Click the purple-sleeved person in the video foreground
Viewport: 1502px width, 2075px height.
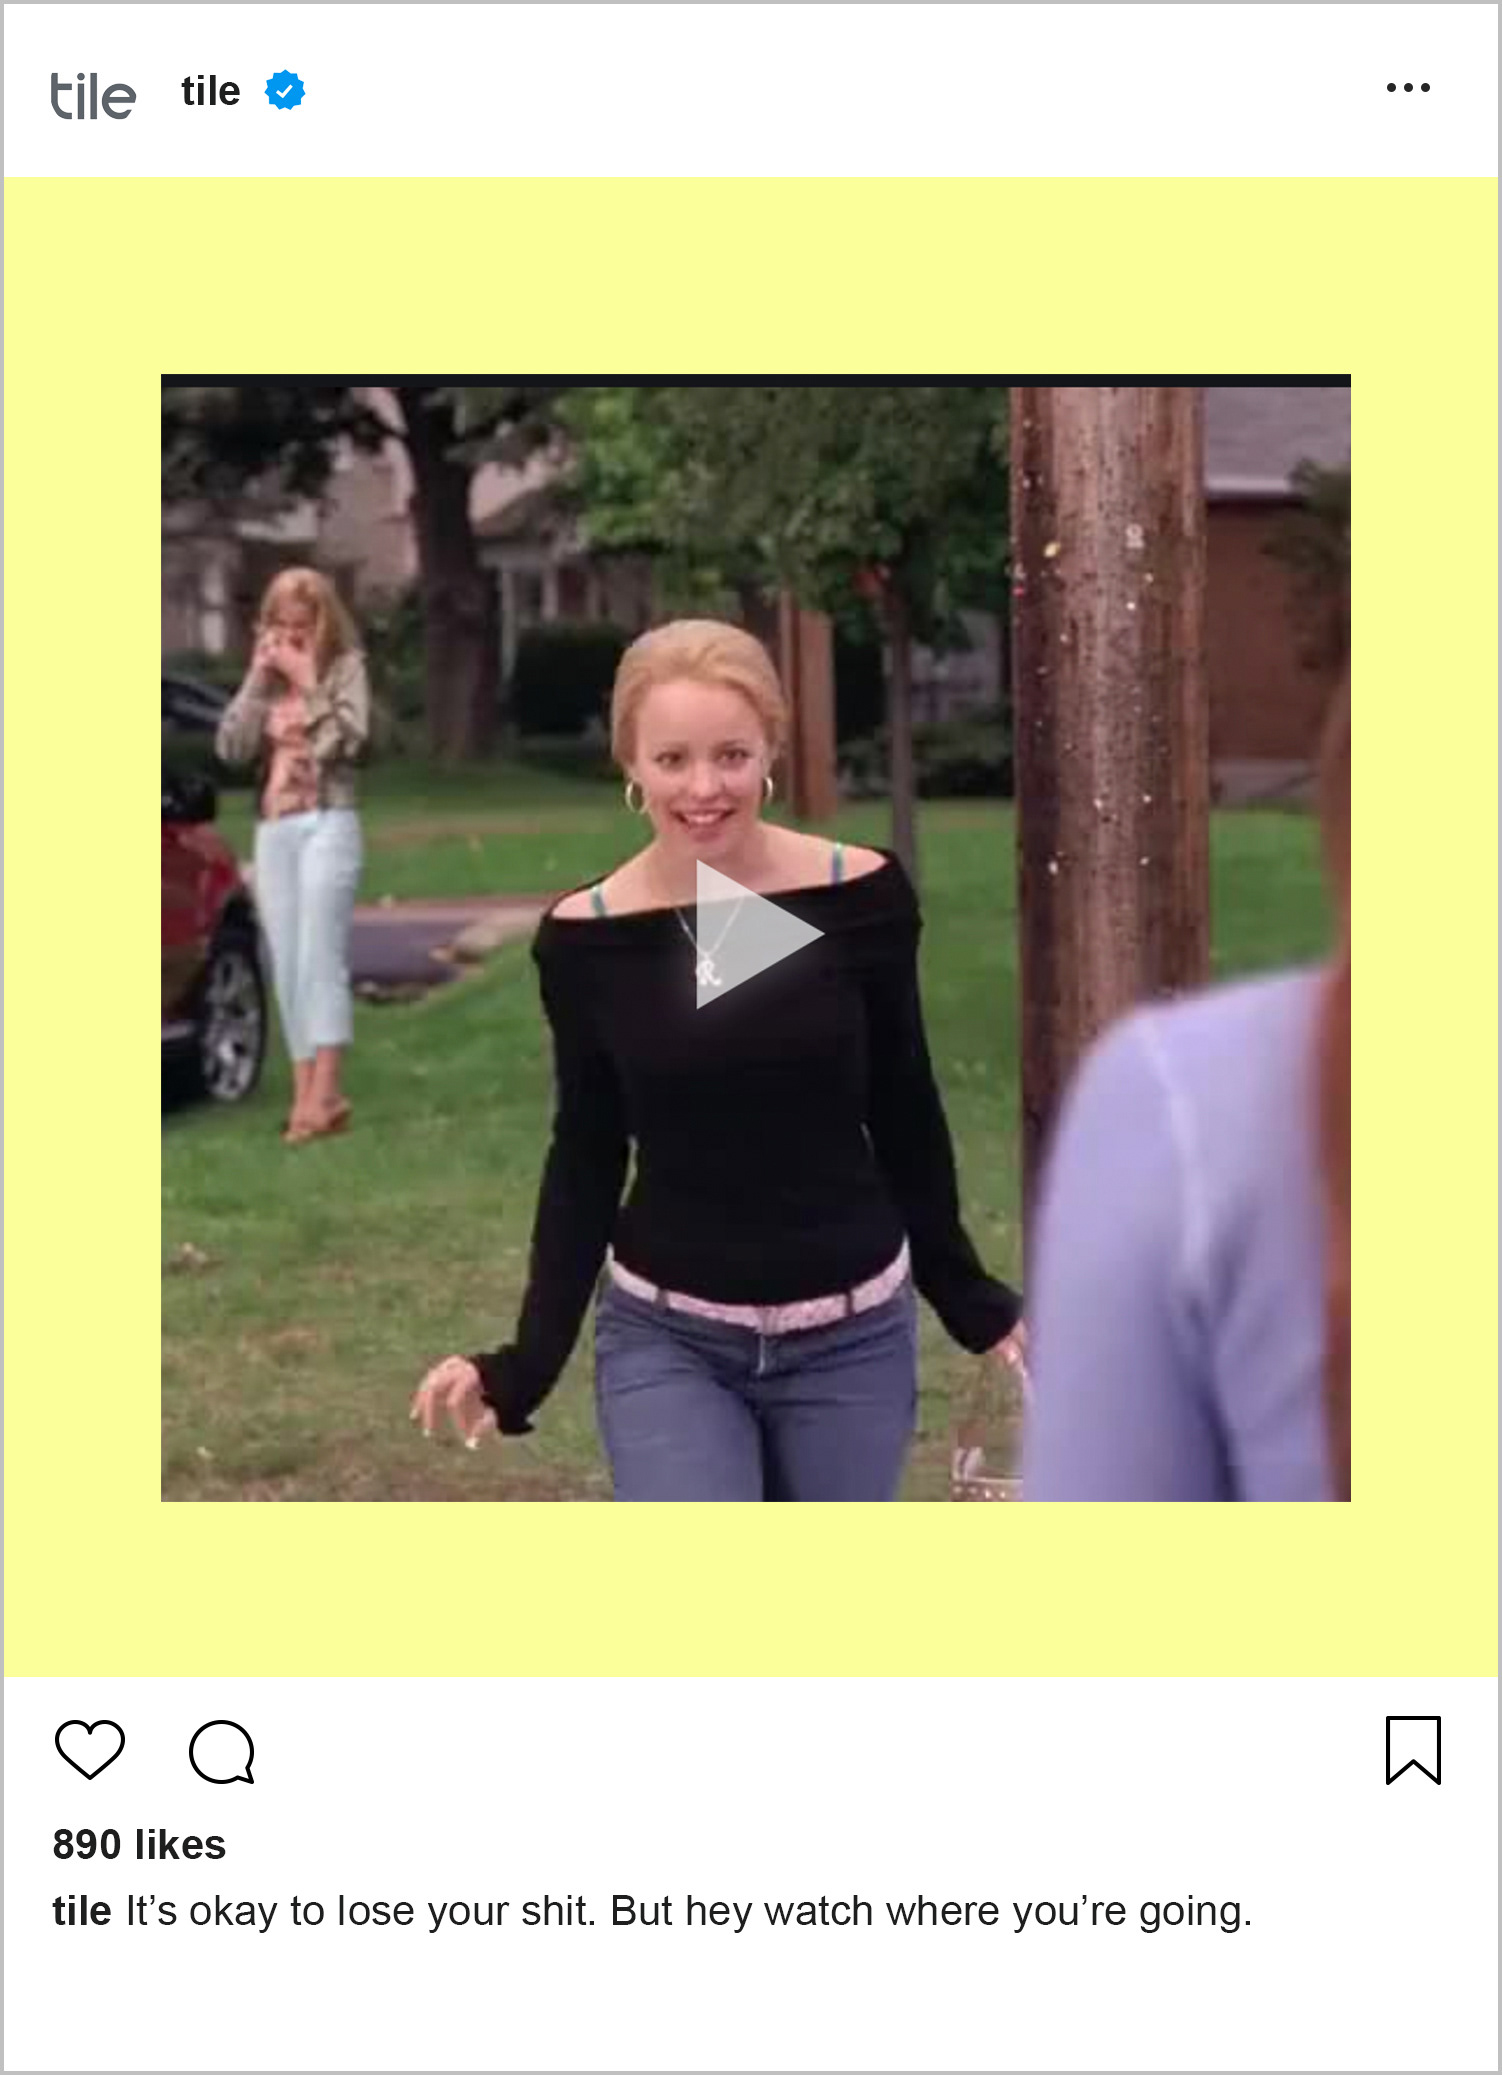click(1190, 1240)
